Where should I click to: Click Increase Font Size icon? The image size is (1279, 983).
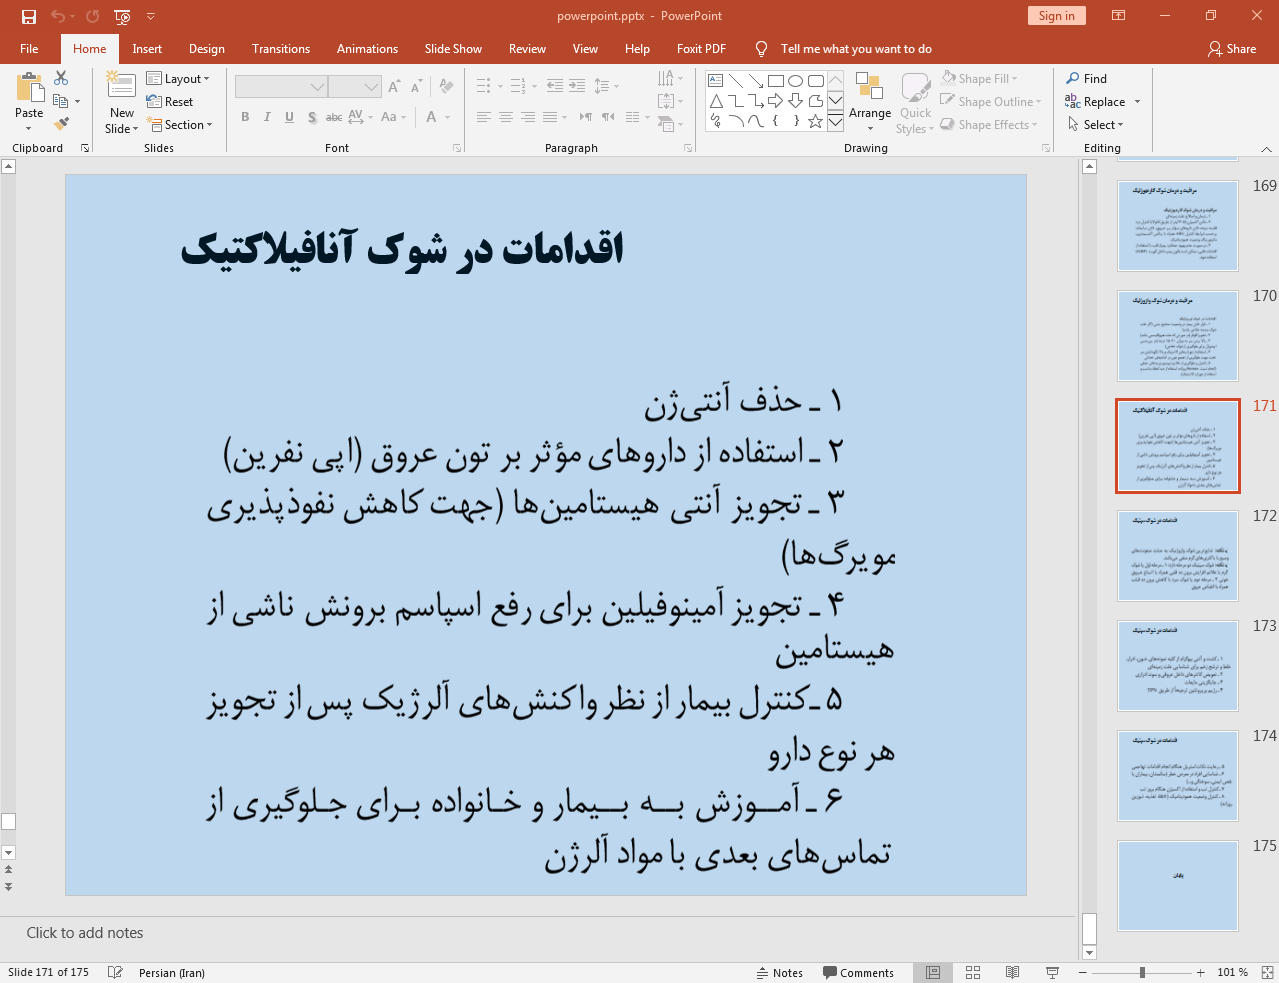tap(394, 87)
